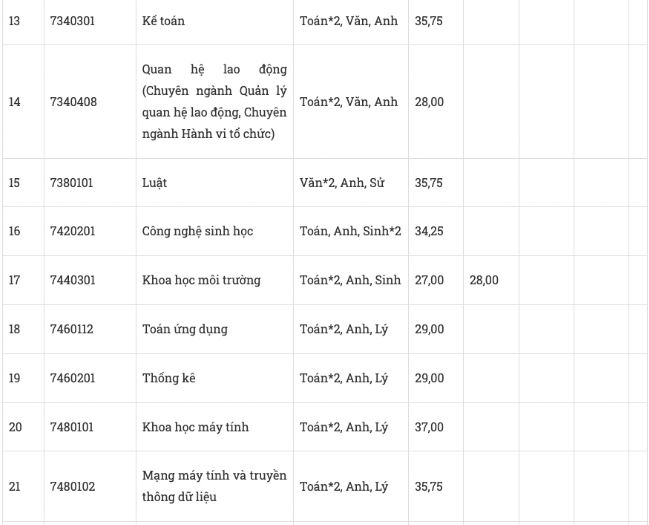Screen dimensions: 649x525
Task: Click the "Quan hệ lao động" major description
Action: (x=215, y=101)
